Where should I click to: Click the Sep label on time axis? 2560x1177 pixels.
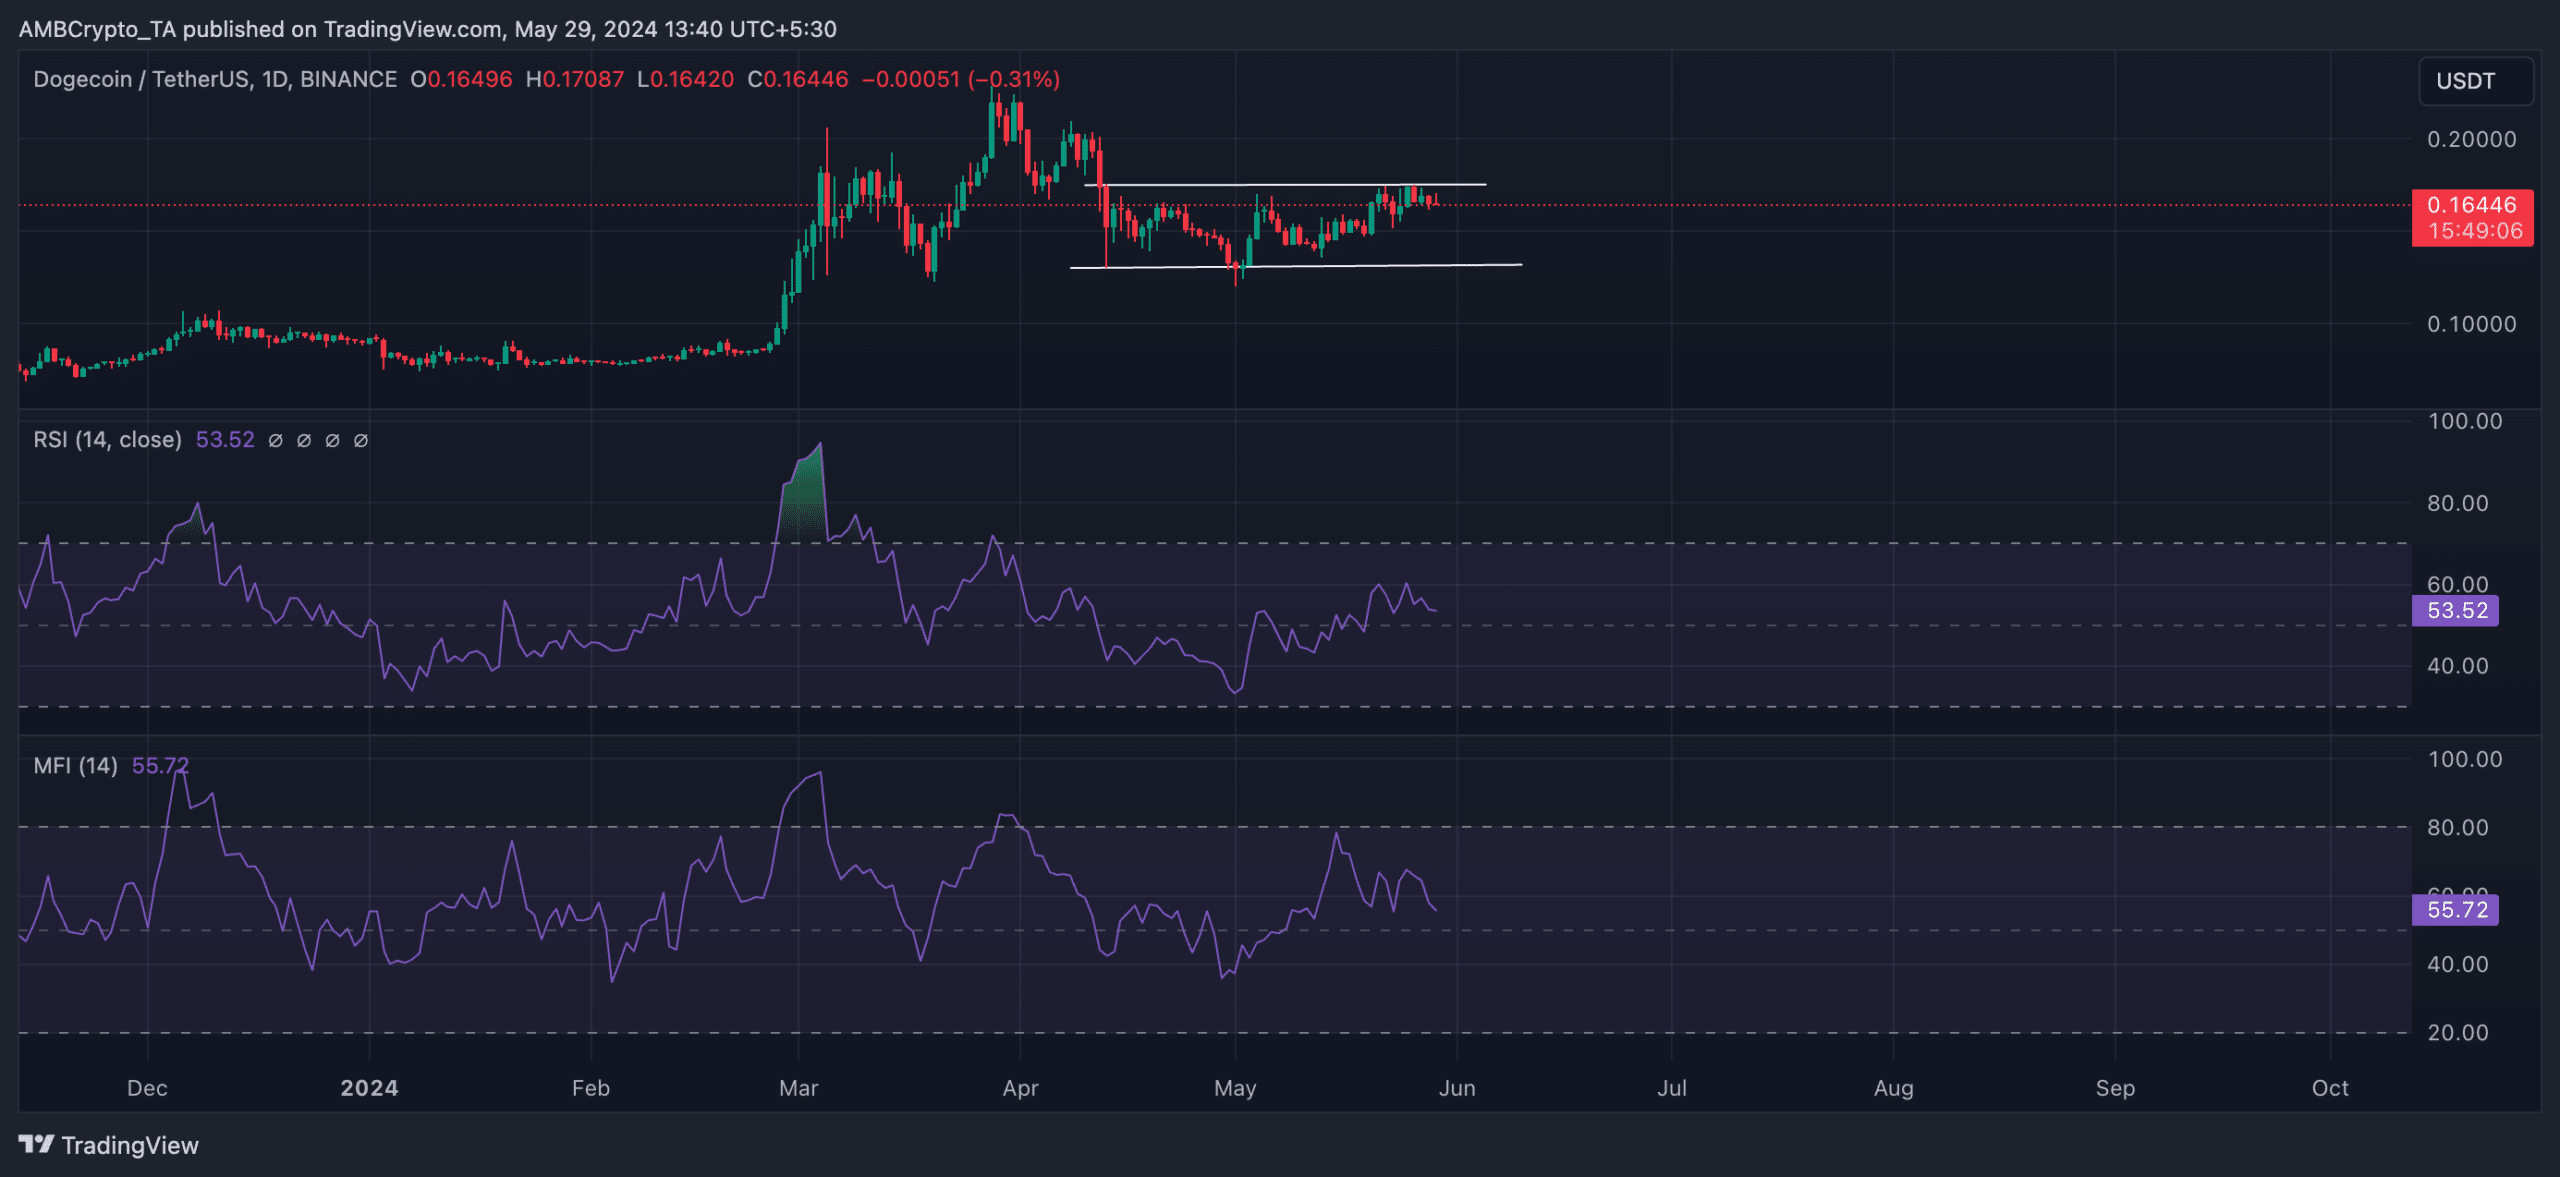click(2115, 1088)
